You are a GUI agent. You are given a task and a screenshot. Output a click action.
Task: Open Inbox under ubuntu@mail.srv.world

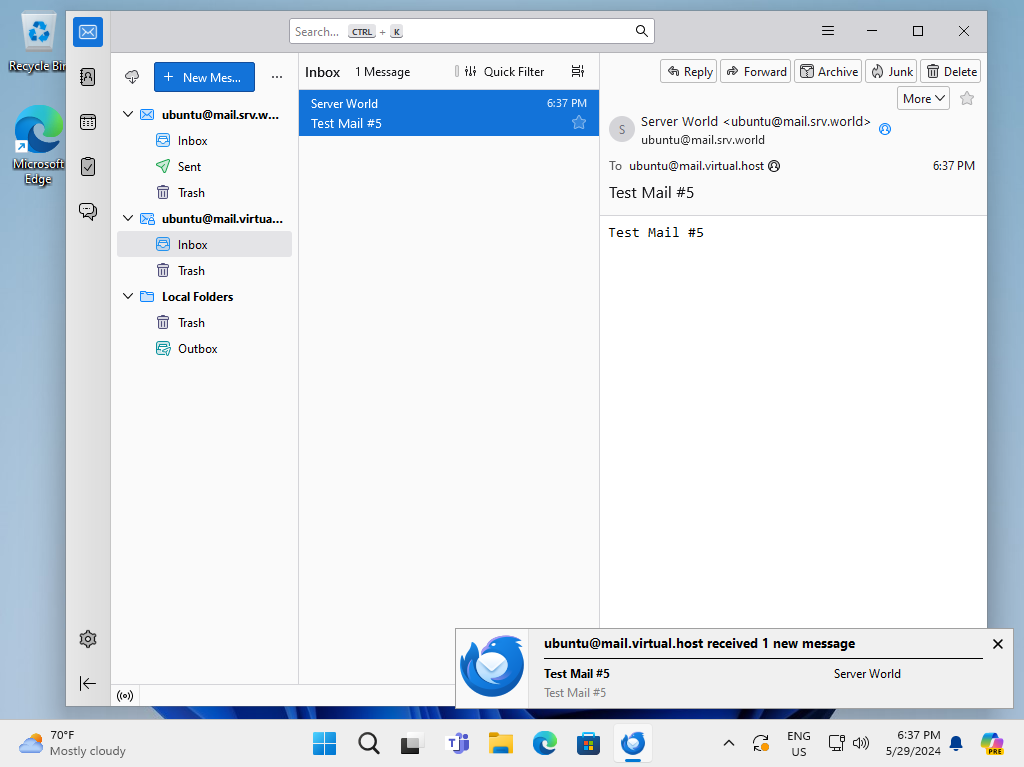tap(204, 140)
